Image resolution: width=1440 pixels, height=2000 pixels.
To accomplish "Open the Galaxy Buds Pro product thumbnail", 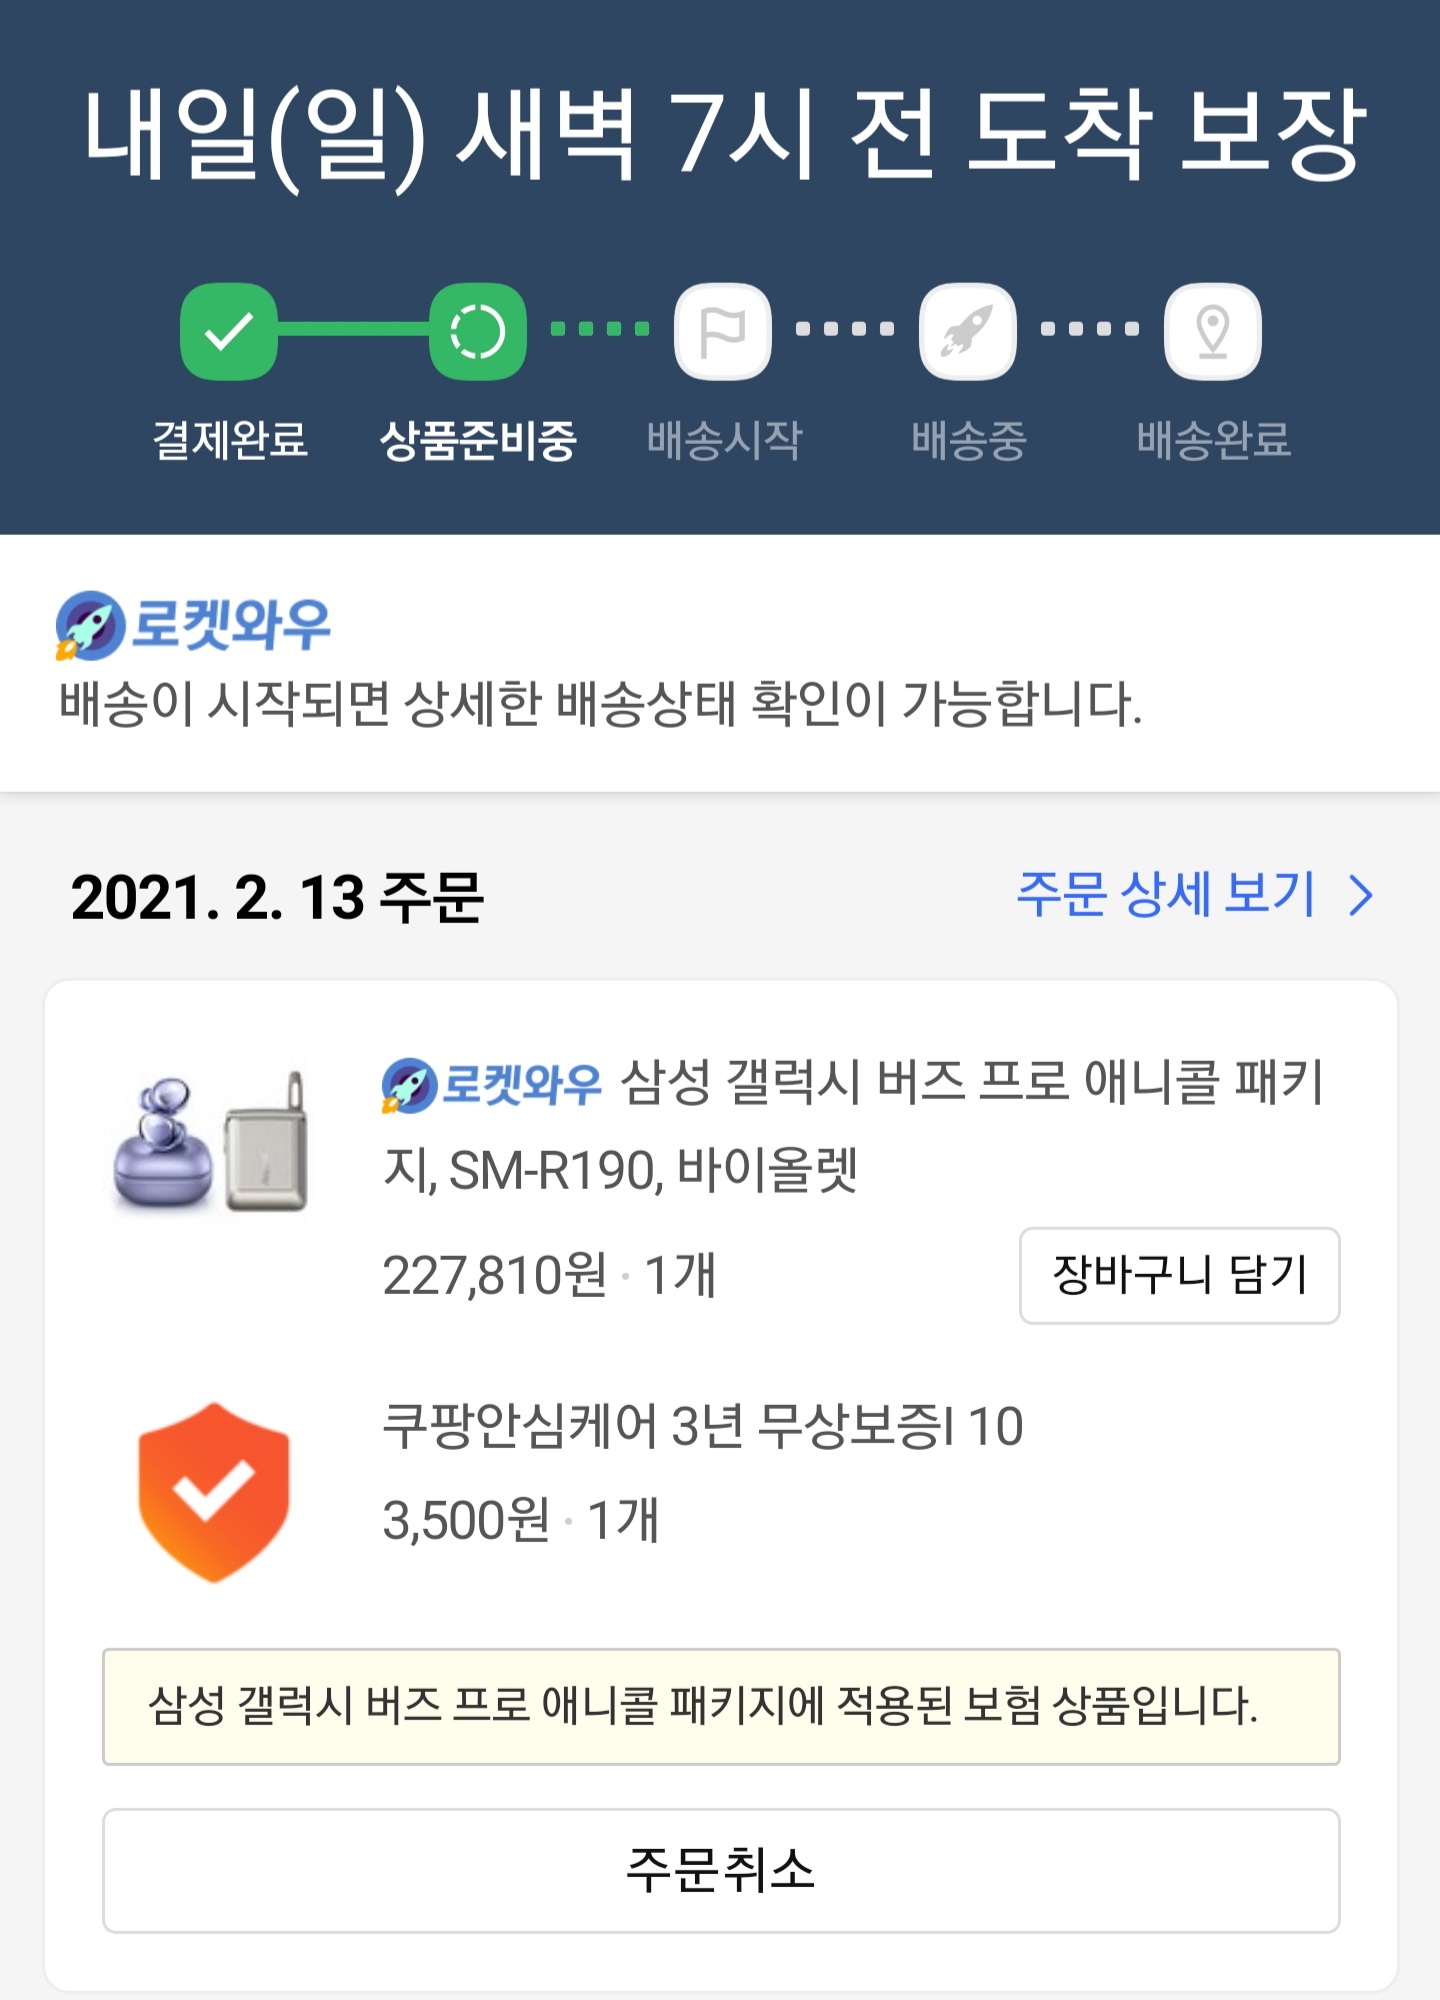I will pos(212,1140).
